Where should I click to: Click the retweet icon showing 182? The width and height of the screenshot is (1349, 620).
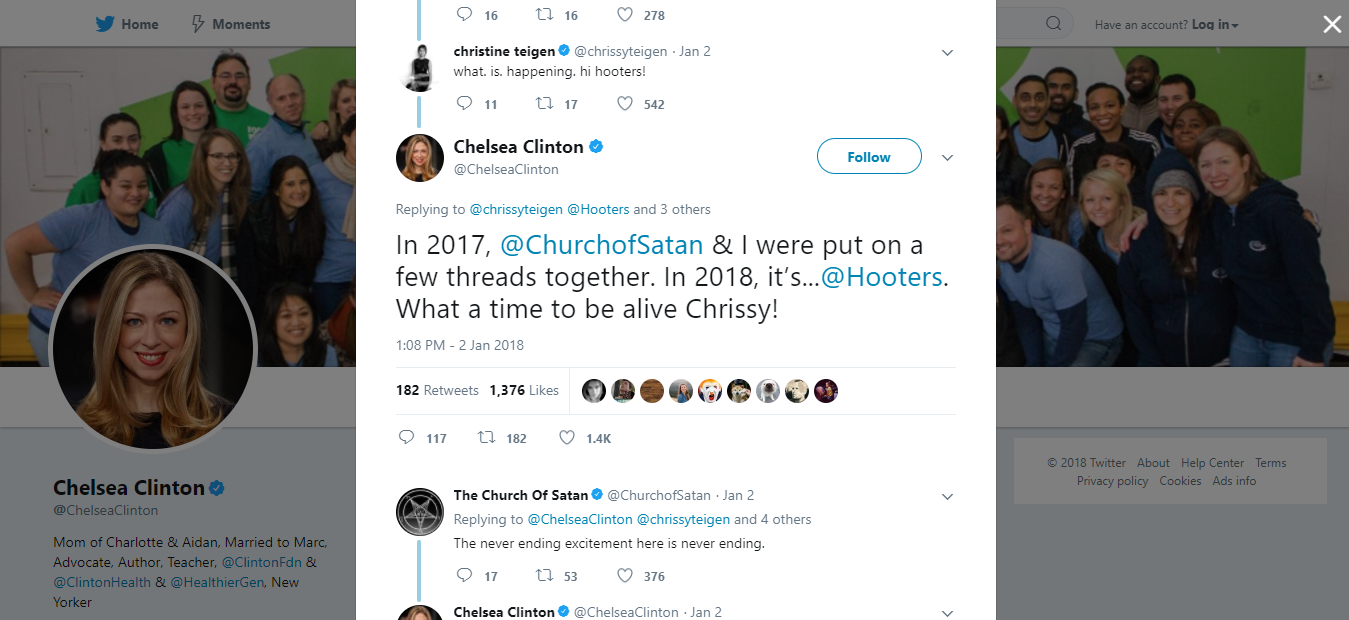[x=487, y=437]
